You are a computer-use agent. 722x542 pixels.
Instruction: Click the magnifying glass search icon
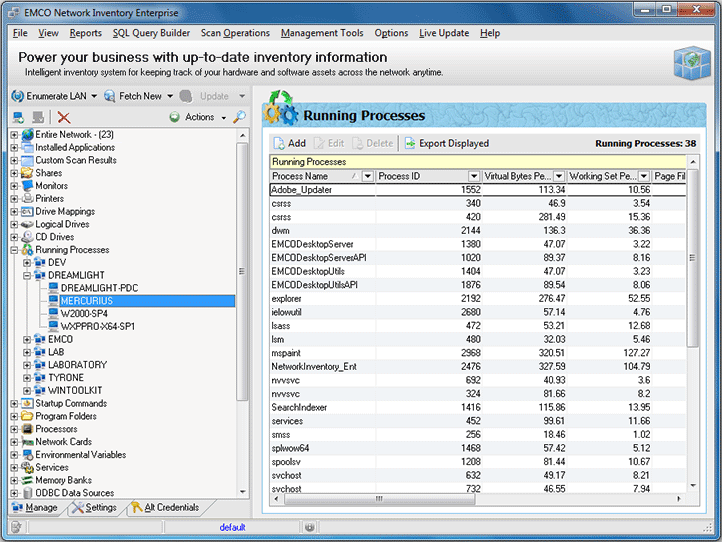click(239, 117)
